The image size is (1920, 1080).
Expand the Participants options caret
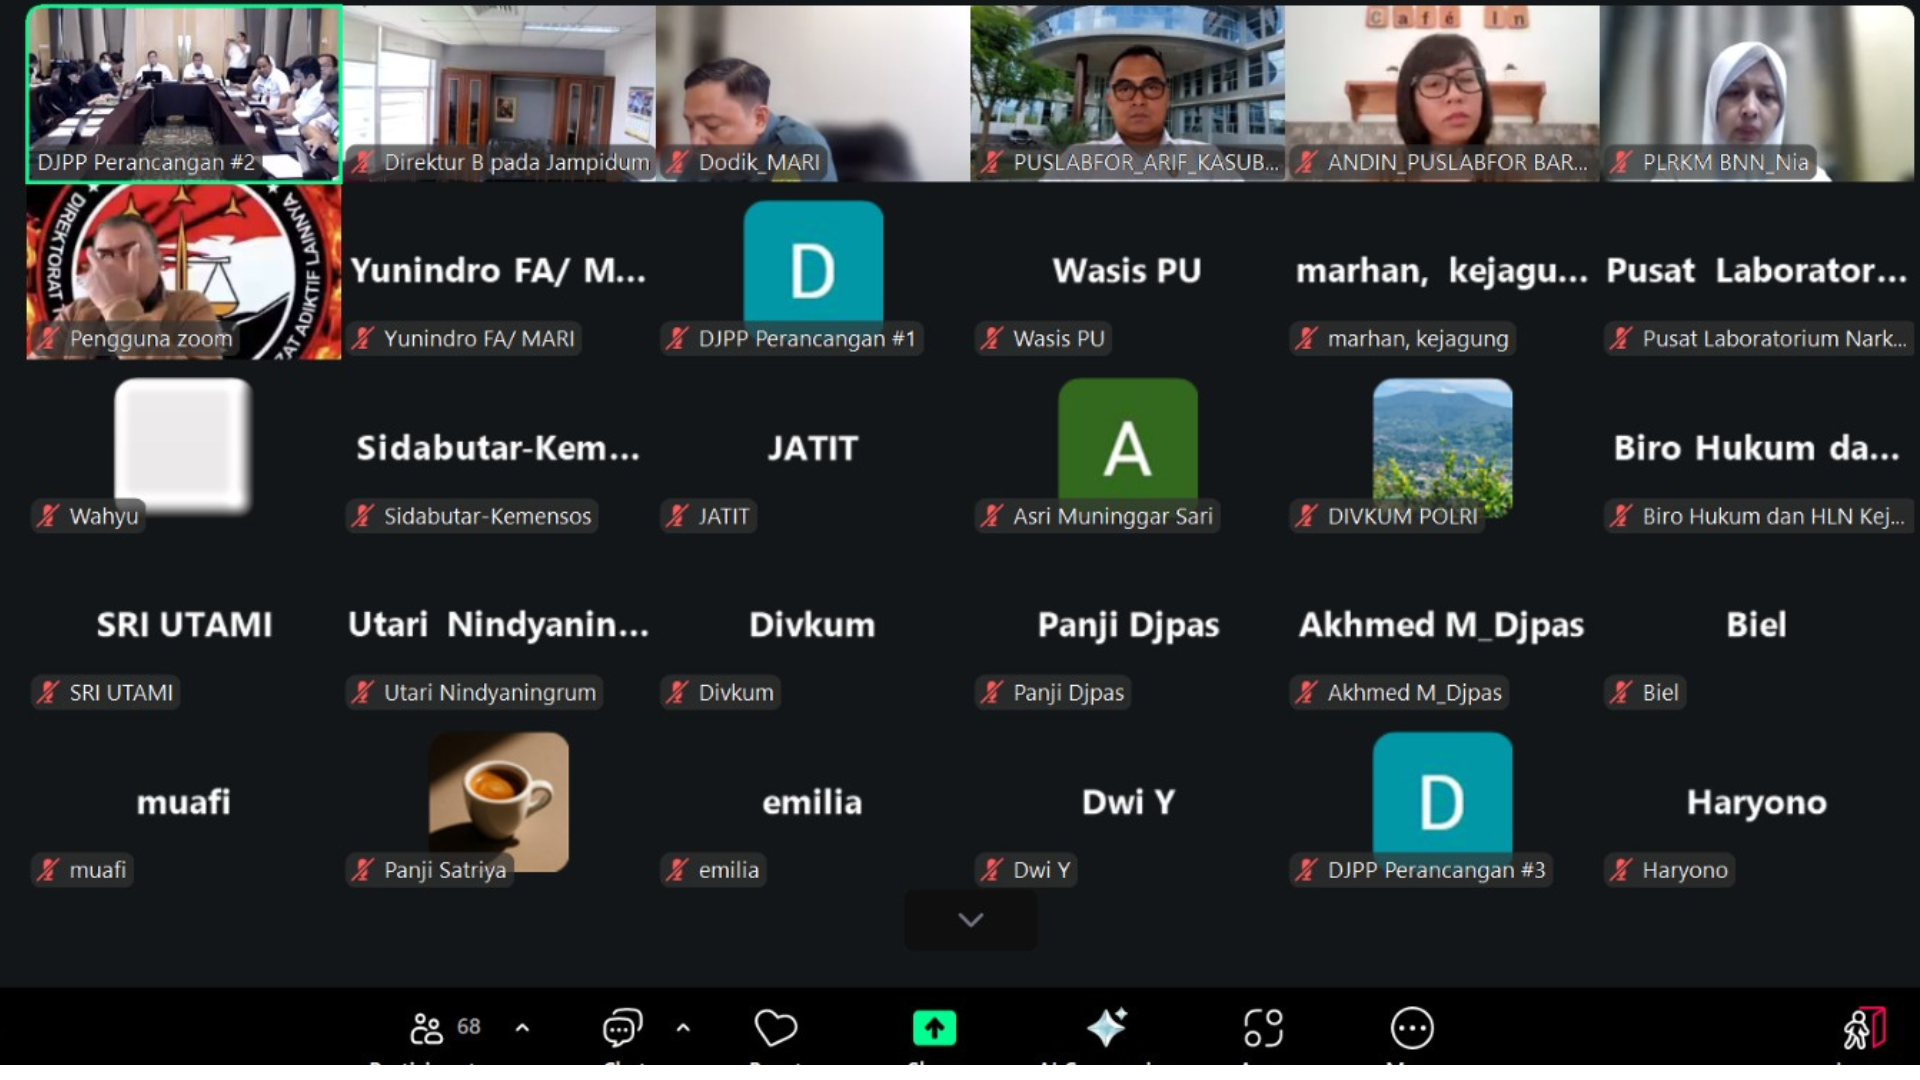pos(522,1028)
